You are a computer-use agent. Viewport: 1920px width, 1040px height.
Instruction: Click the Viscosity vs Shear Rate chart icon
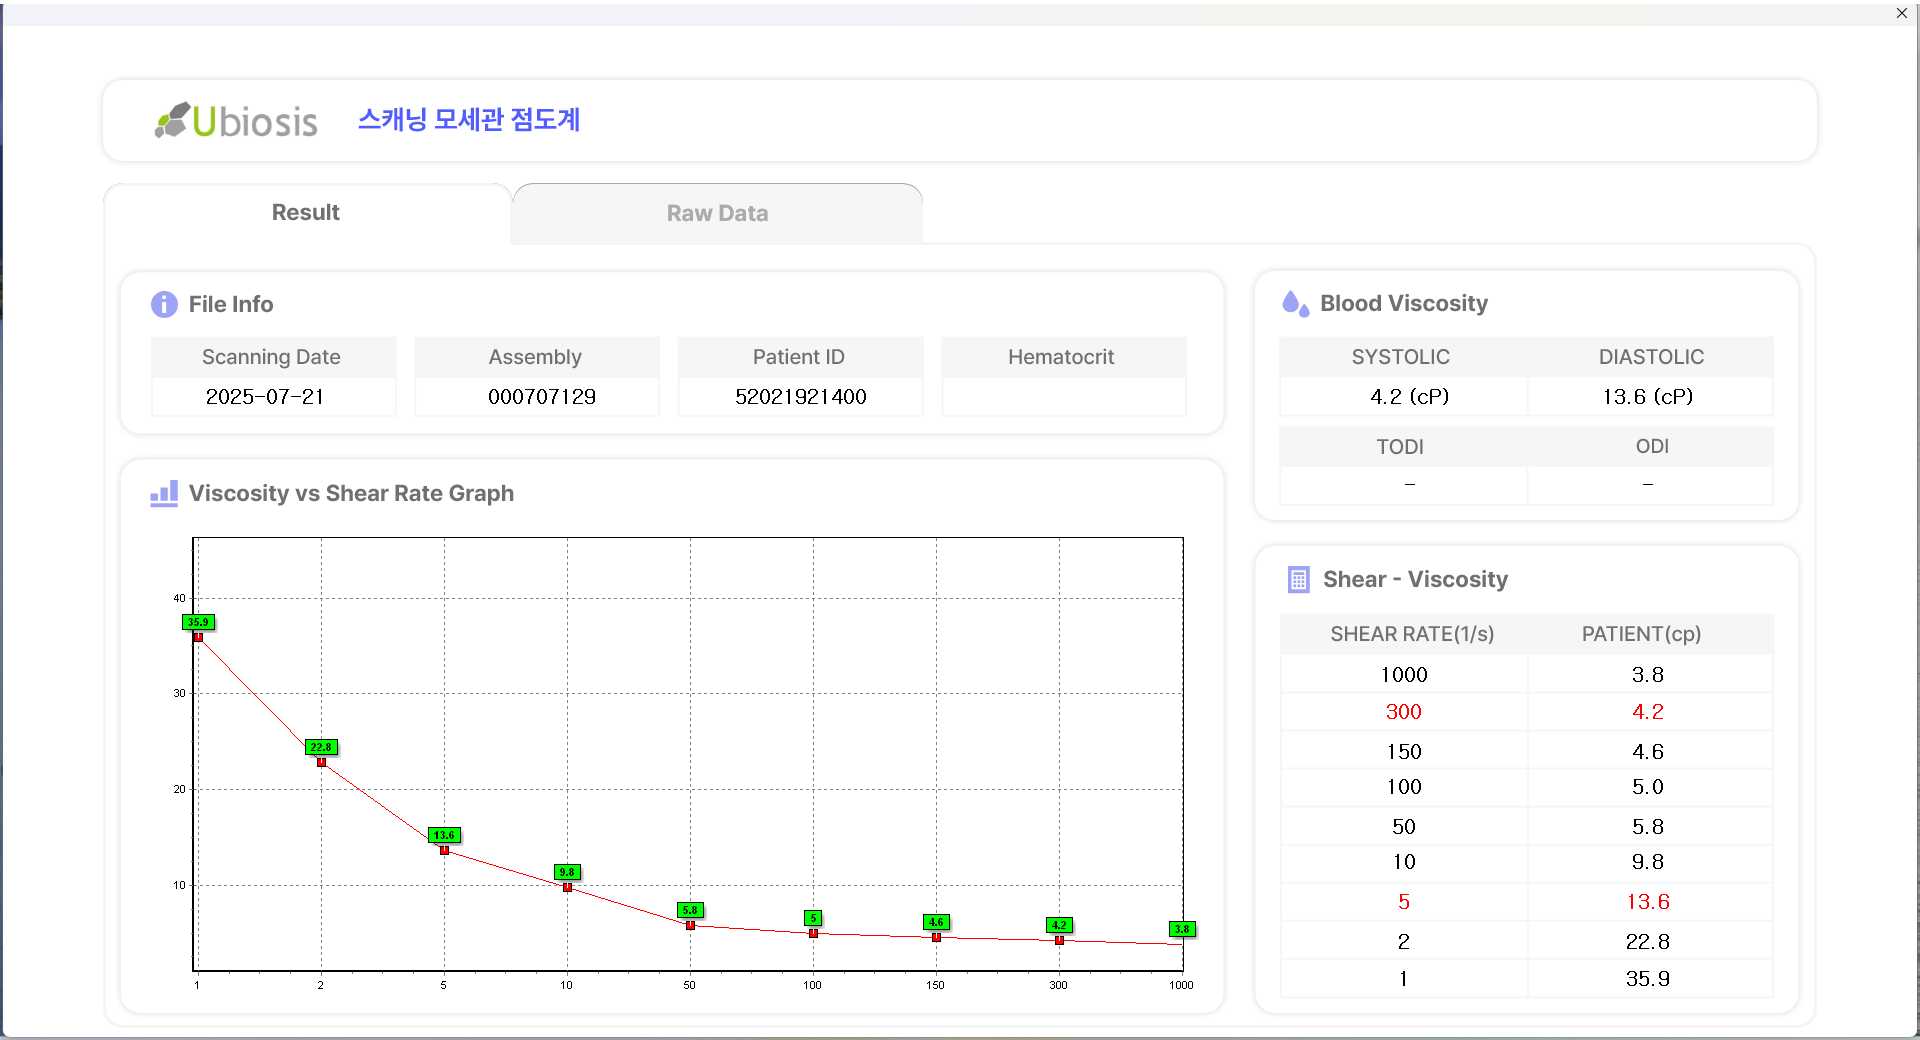pos(164,493)
